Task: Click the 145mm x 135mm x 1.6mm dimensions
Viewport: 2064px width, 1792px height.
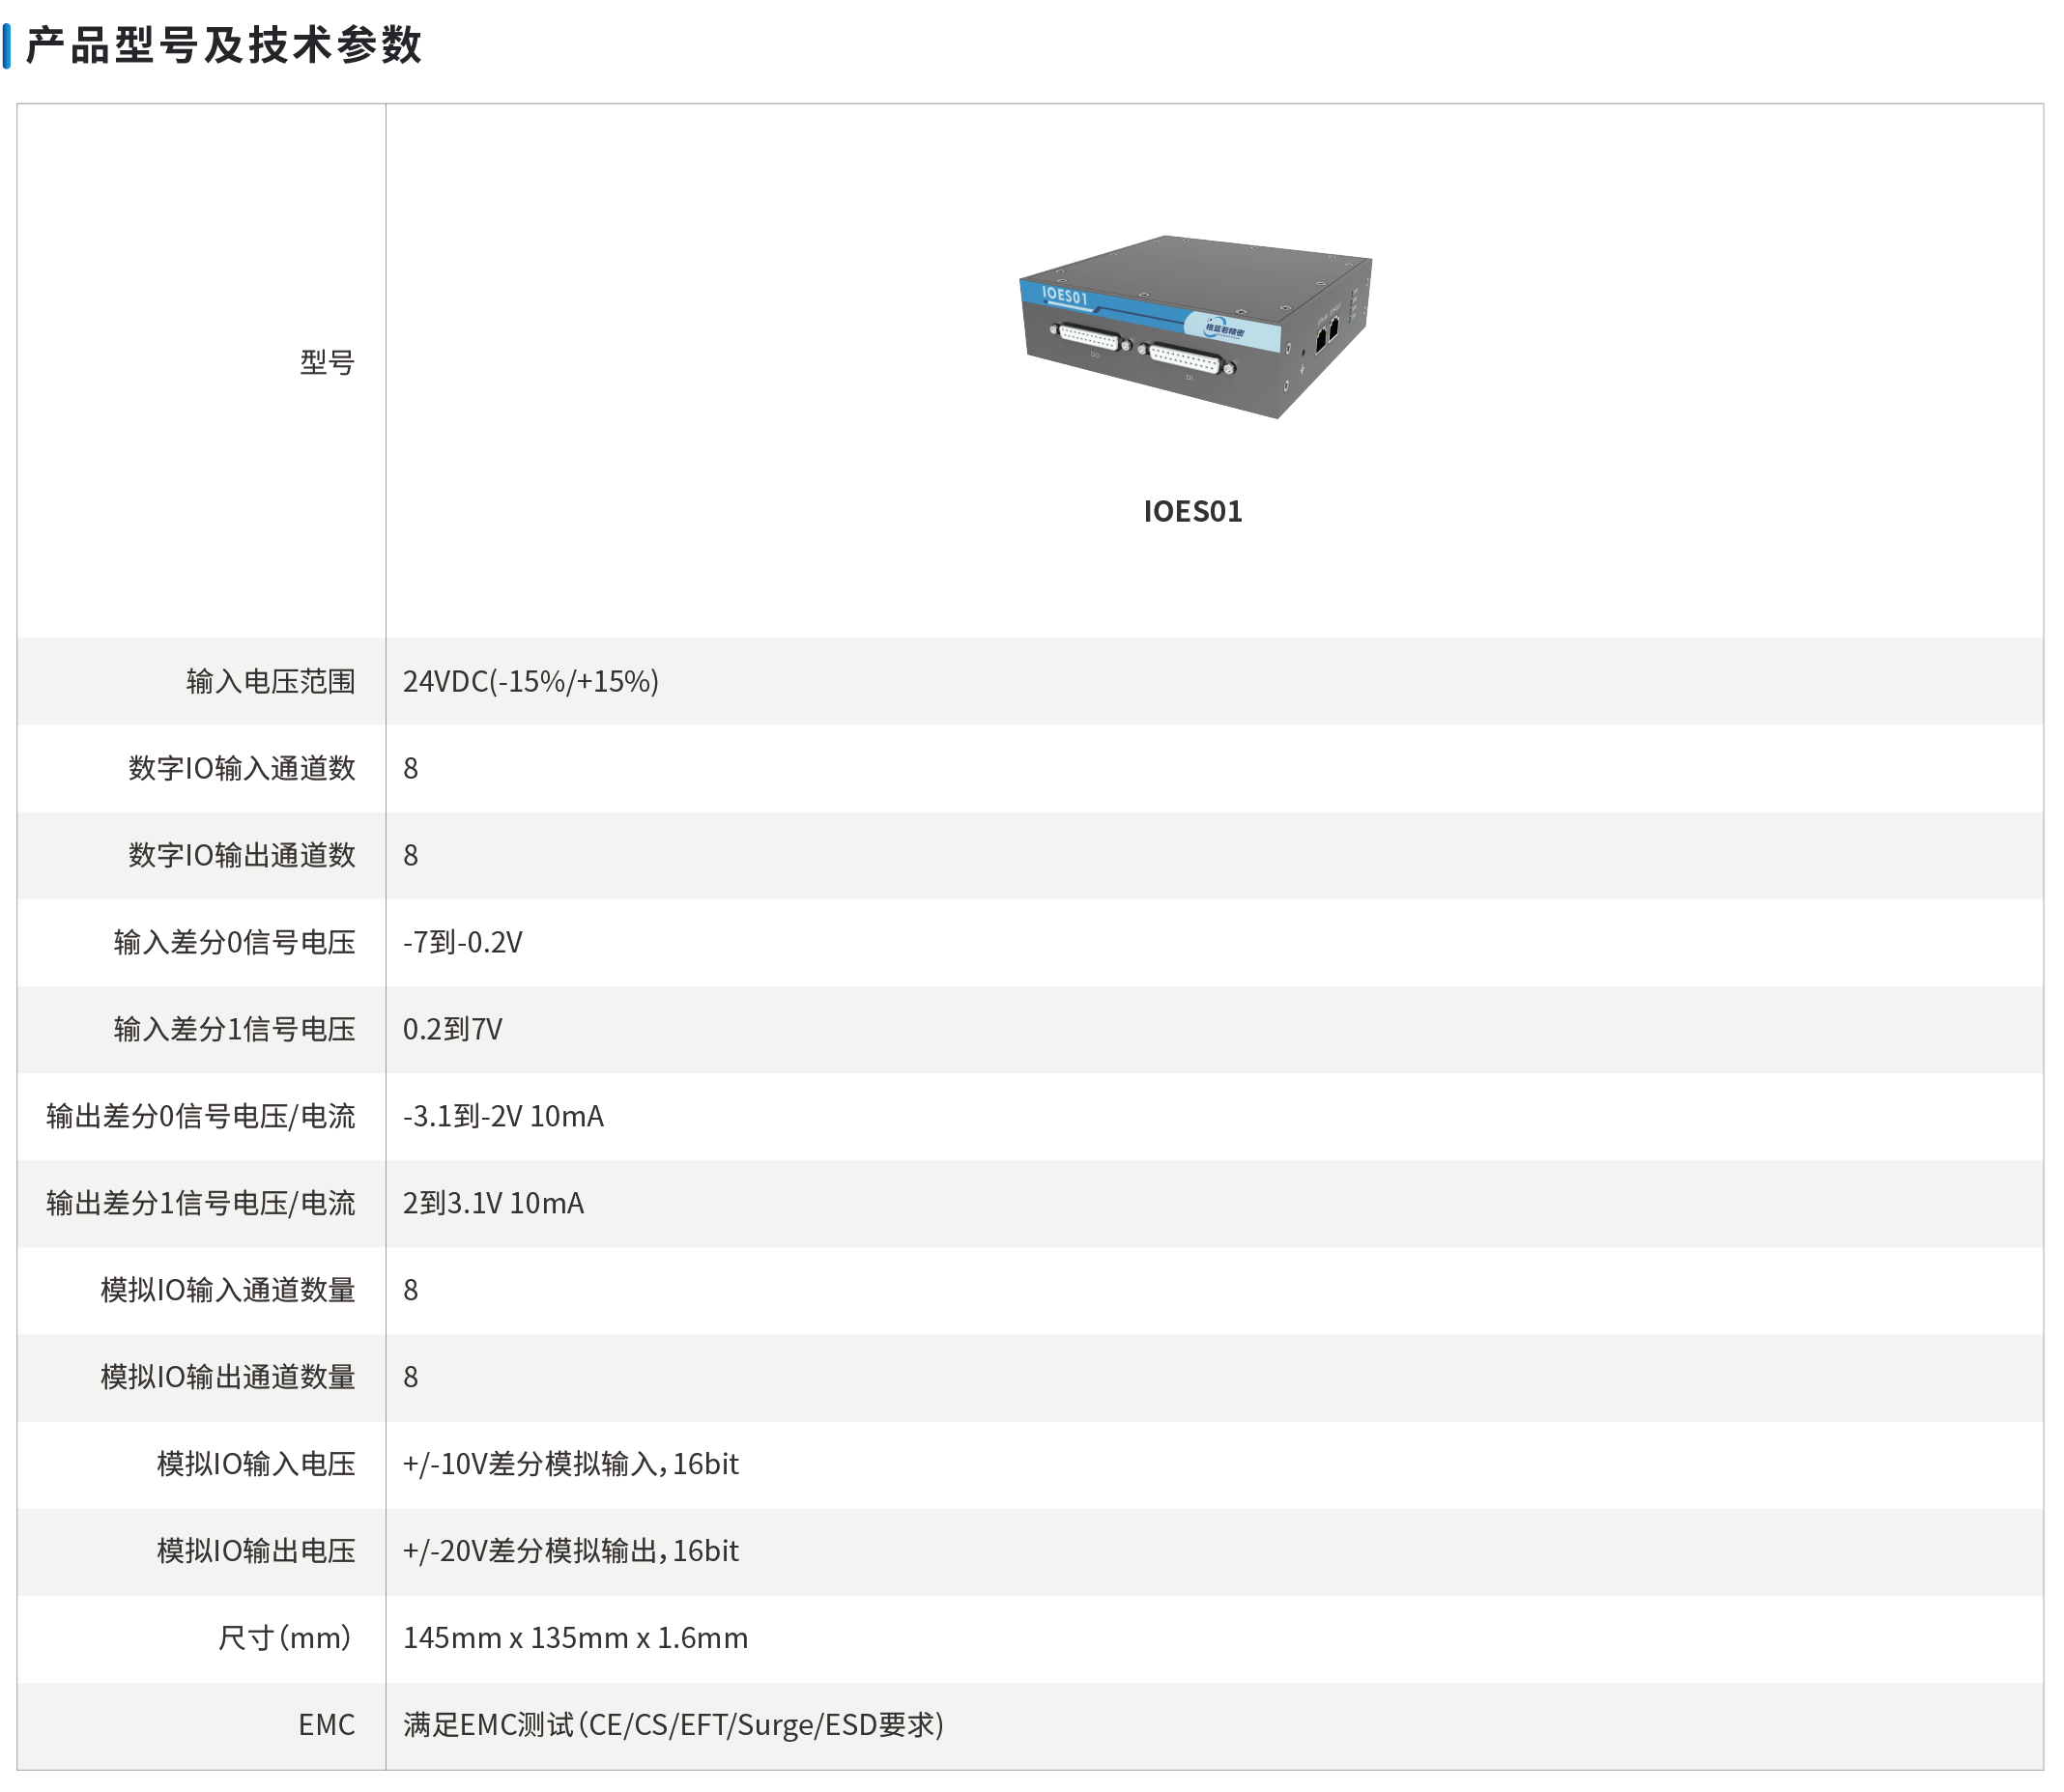Action: [x=575, y=1639]
